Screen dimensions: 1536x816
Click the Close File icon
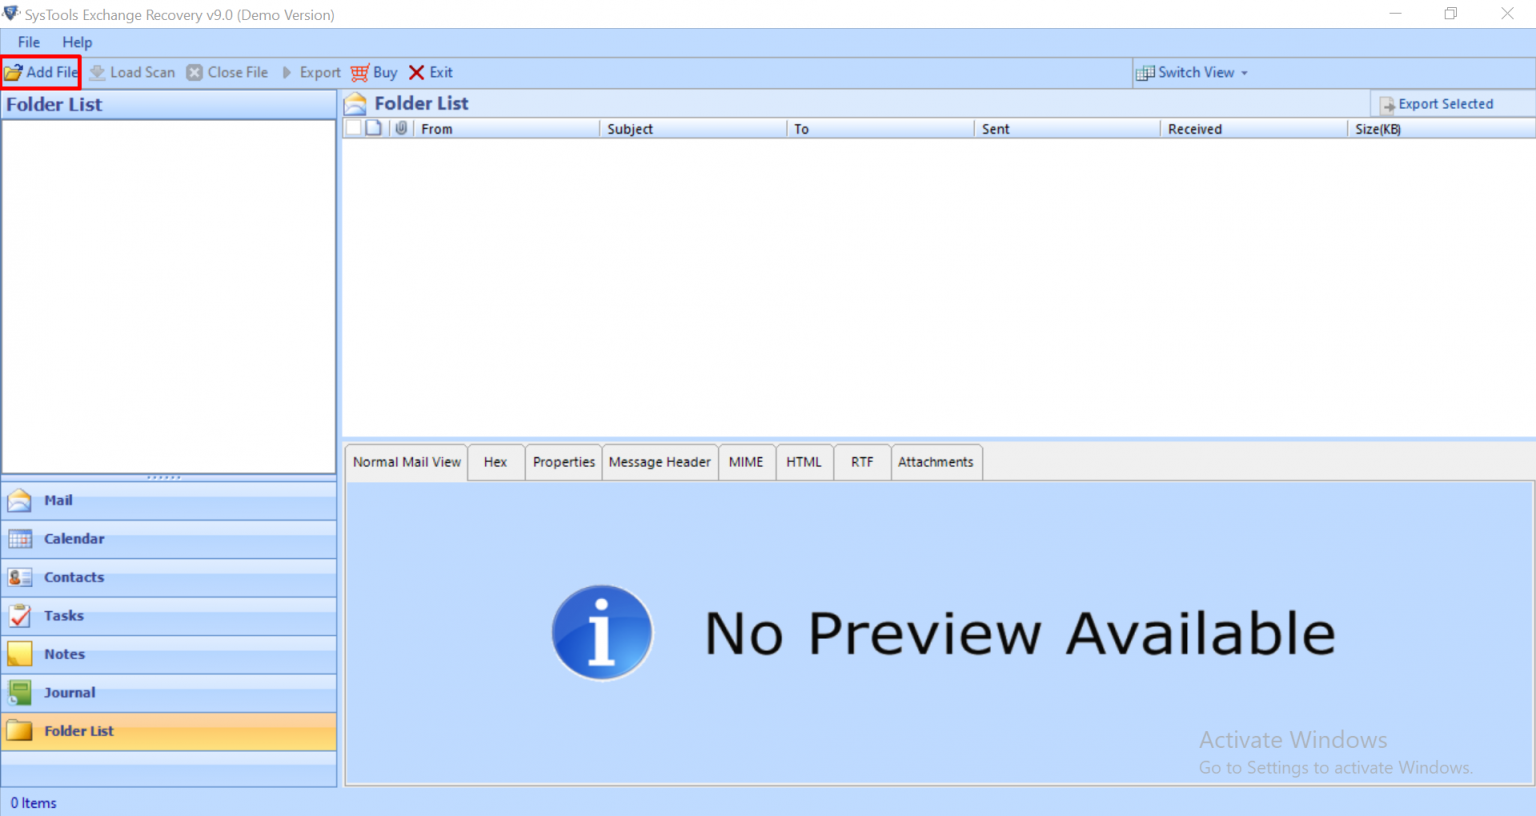point(195,73)
